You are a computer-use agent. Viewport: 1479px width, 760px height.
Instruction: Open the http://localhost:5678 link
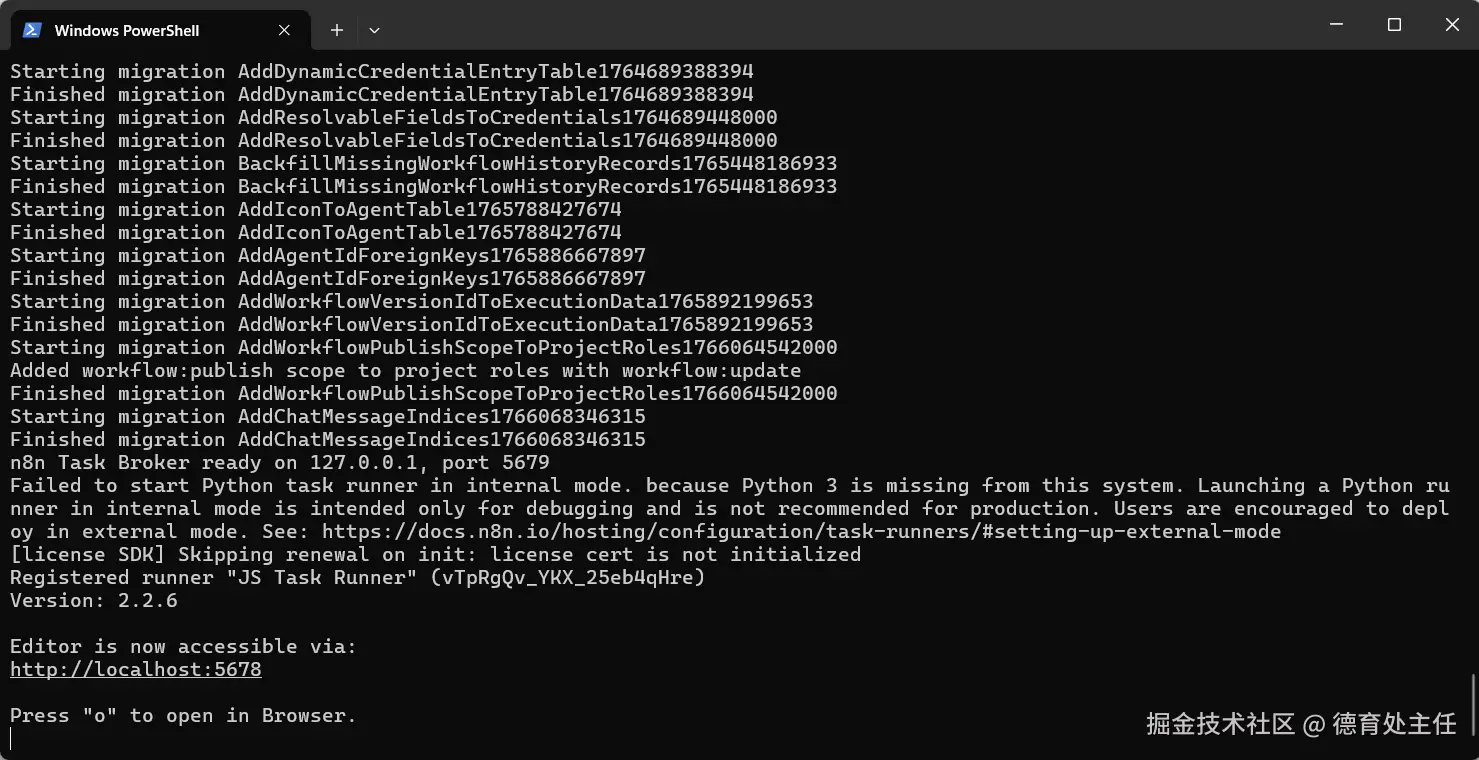pos(136,669)
